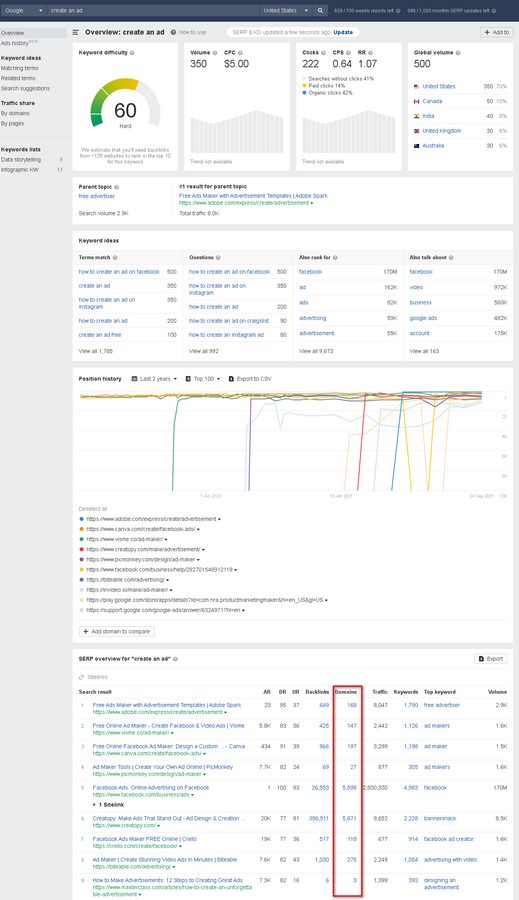Click the CPC info icon
The image size is (519, 900).
[x=240, y=53]
